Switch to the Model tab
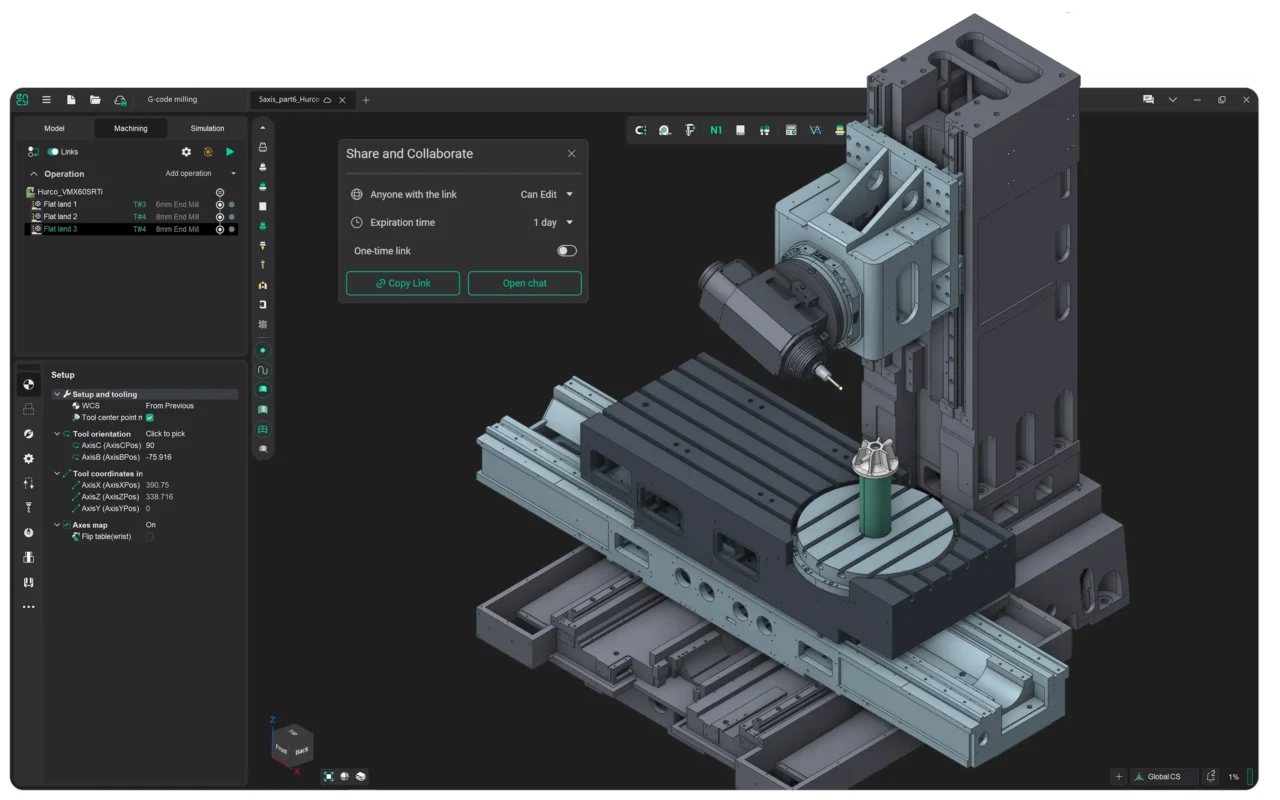The width and height of the screenshot is (1280, 800). pos(54,128)
